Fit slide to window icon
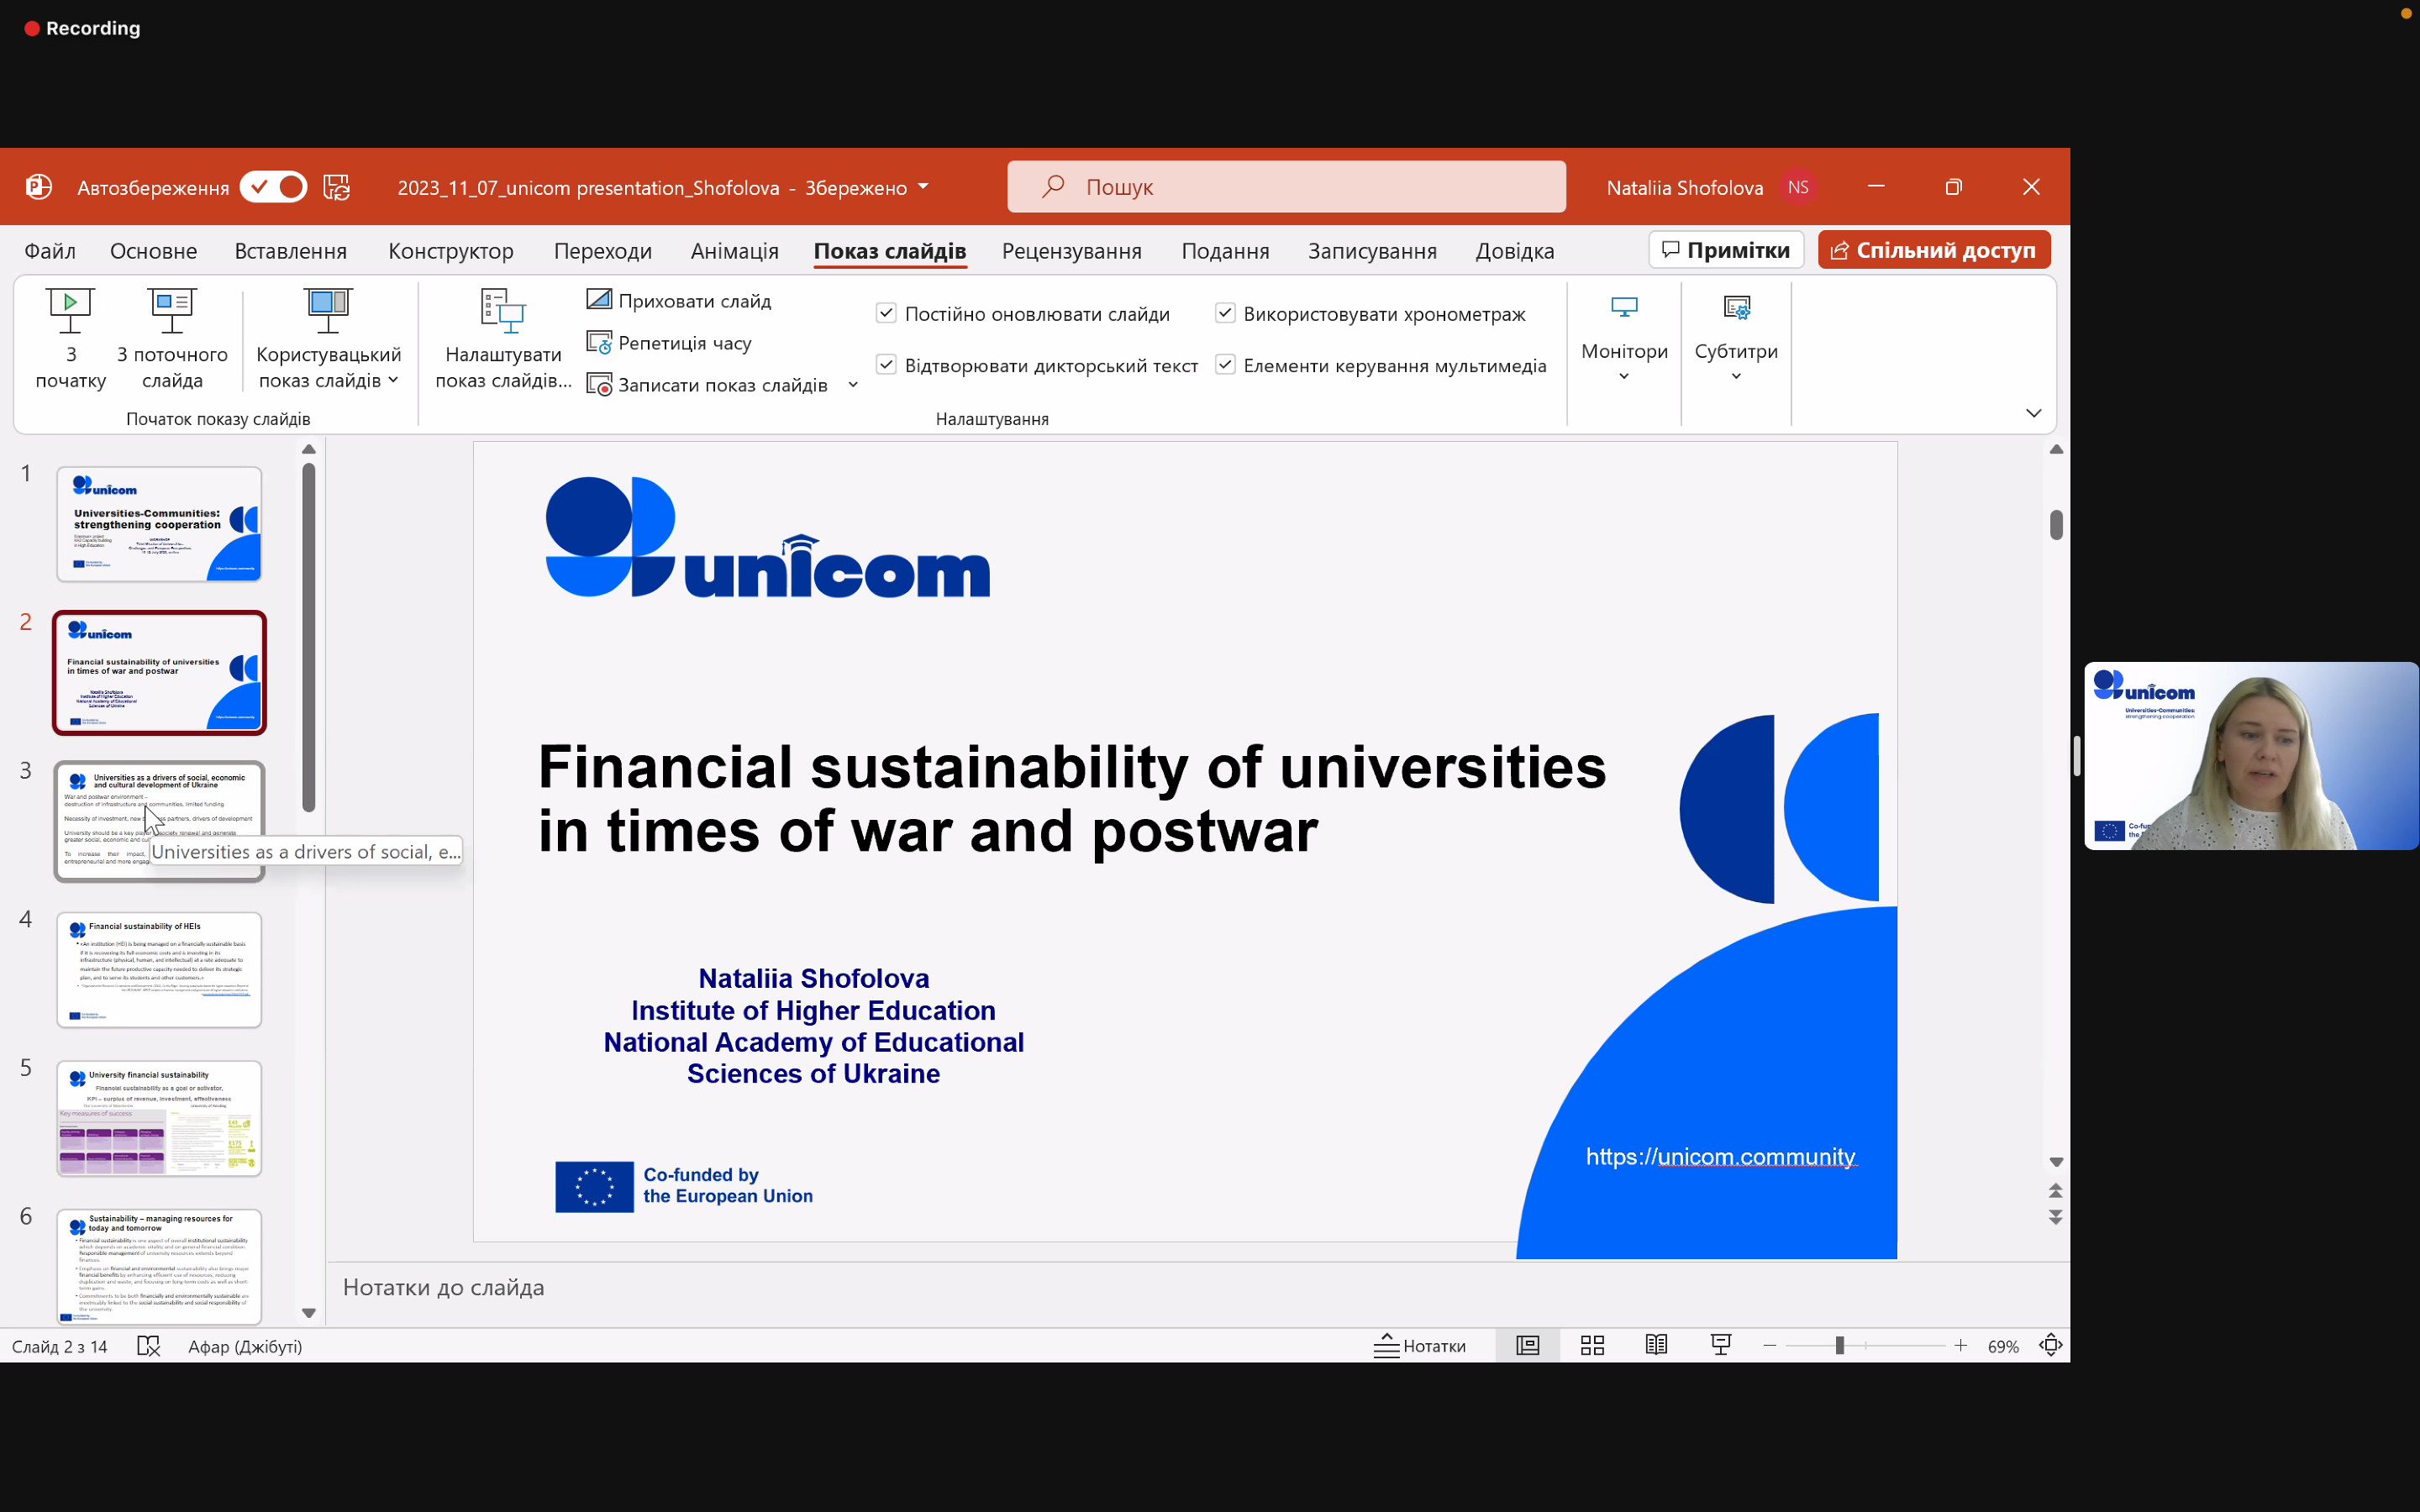The image size is (2420, 1512). click(x=2050, y=1346)
